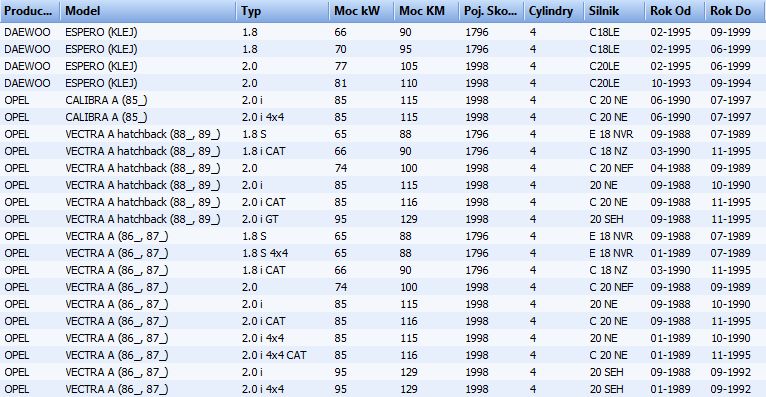Screen dimensions: 766x397
Task: Select 09-1999 end date in the first Espero row
Action: [x=730, y=32]
